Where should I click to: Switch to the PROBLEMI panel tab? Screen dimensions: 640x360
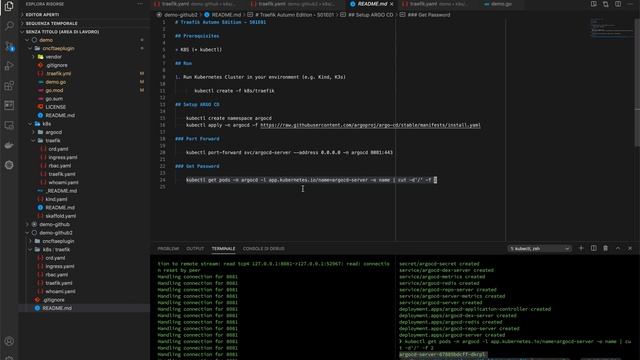click(168, 249)
